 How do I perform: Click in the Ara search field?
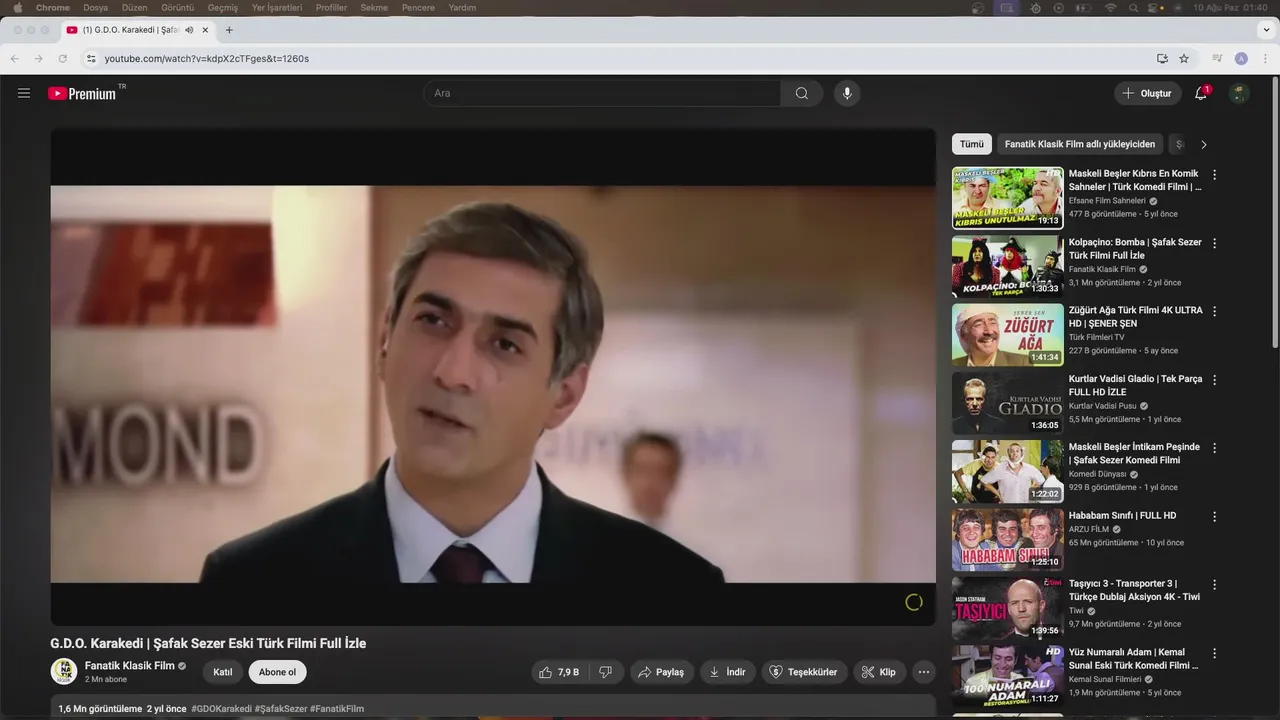click(x=602, y=93)
